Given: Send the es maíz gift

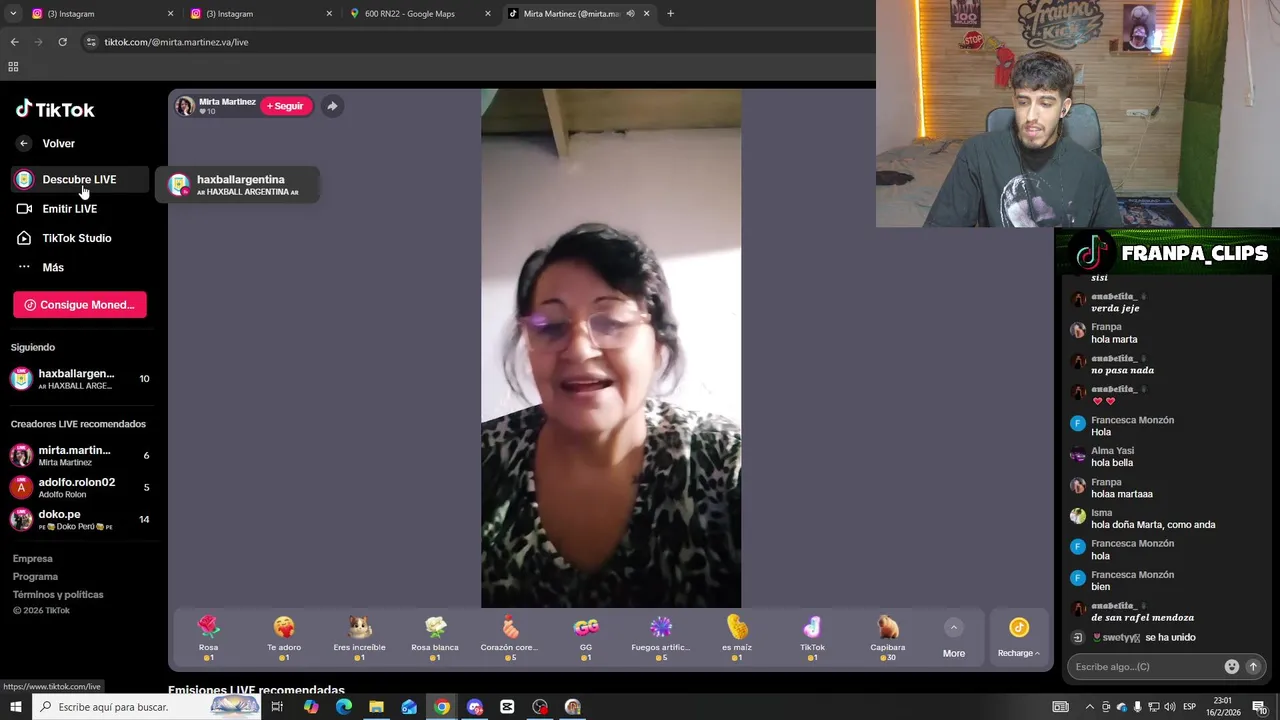Looking at the screenshot, I should pos(737,637).
